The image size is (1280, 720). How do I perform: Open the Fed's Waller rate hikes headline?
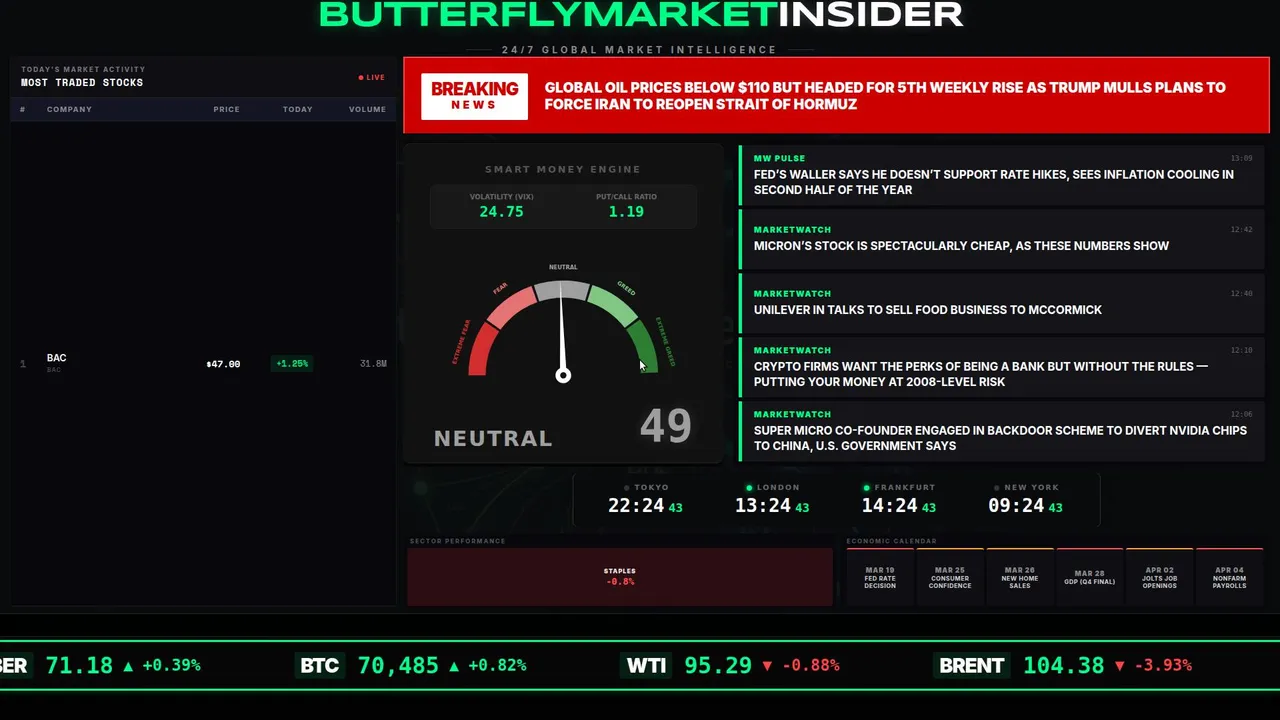pyautogui.click(x=1002, y=175)
